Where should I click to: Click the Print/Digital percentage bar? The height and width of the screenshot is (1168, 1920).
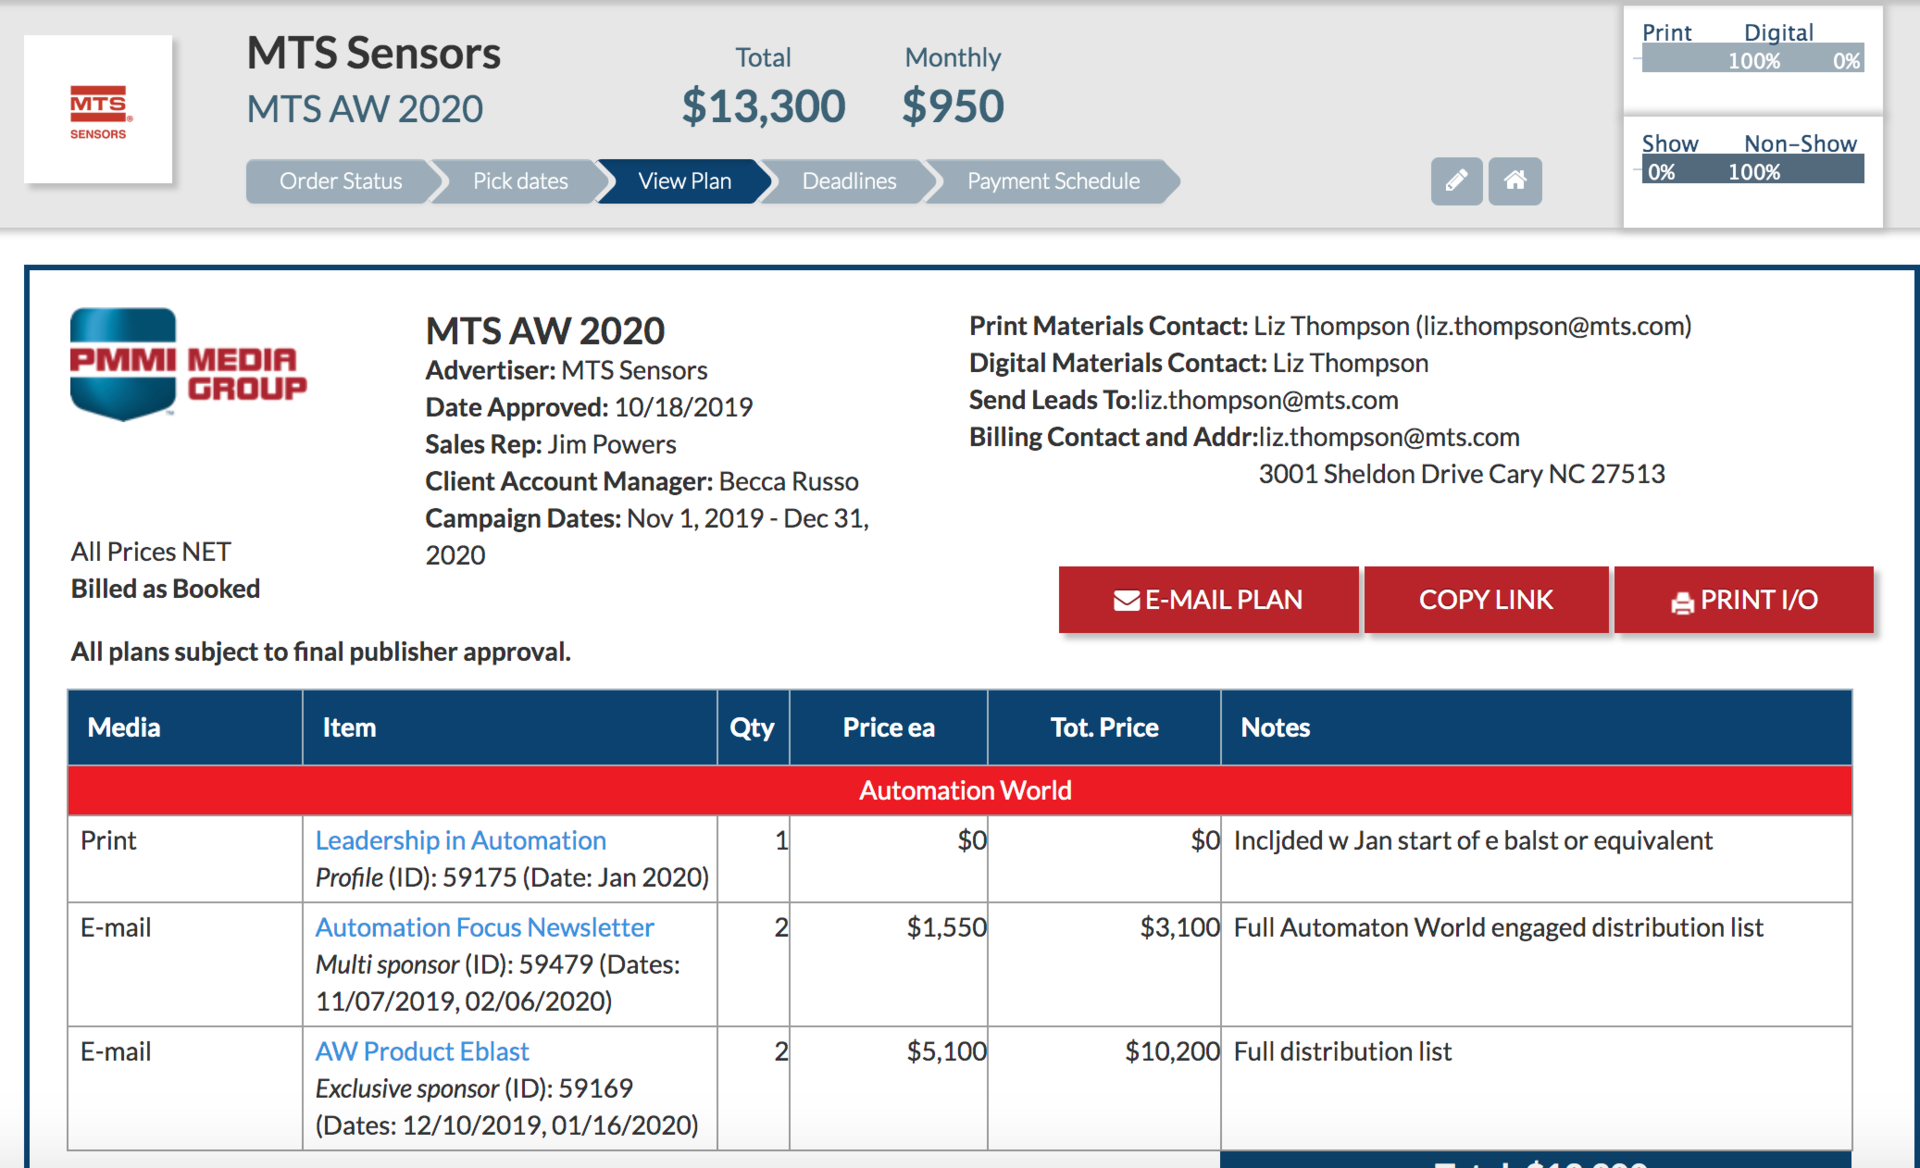point(1752,60)
